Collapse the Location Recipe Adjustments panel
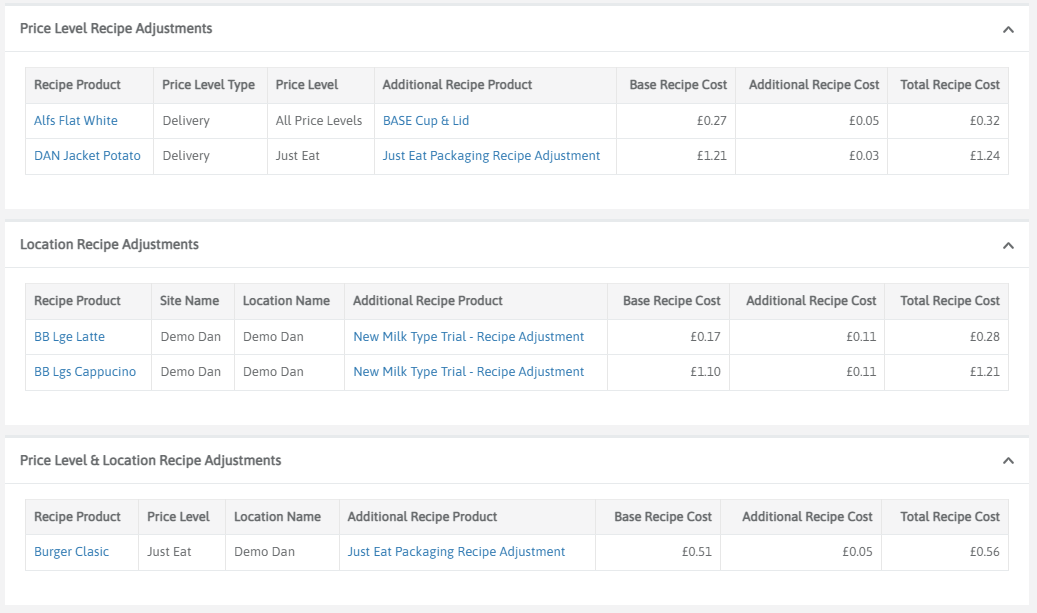1037x613 pixels. (1008, 246)
